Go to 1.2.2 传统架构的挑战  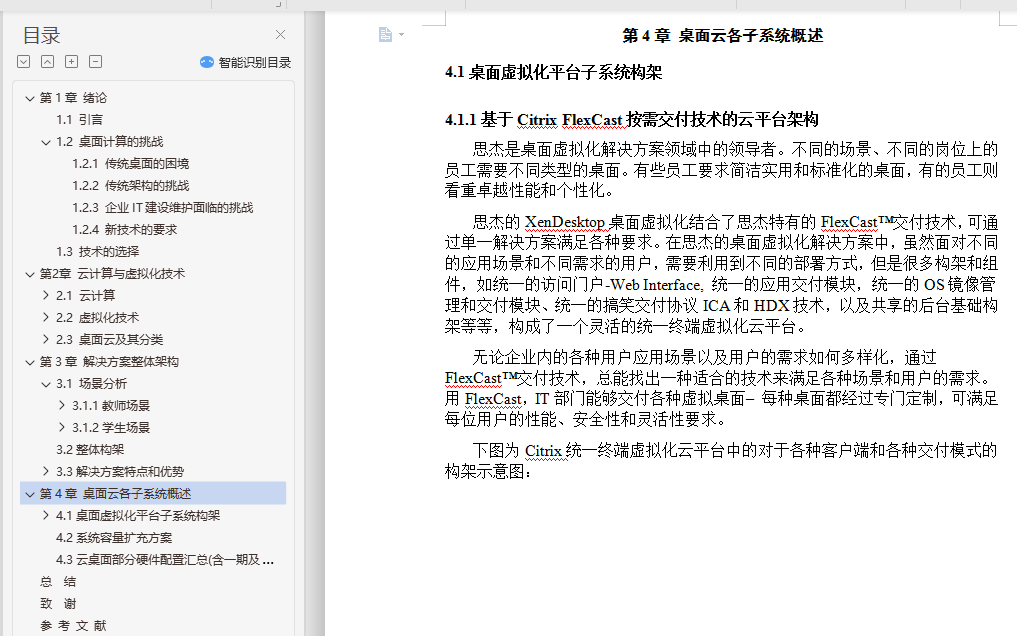pos(130,186)
